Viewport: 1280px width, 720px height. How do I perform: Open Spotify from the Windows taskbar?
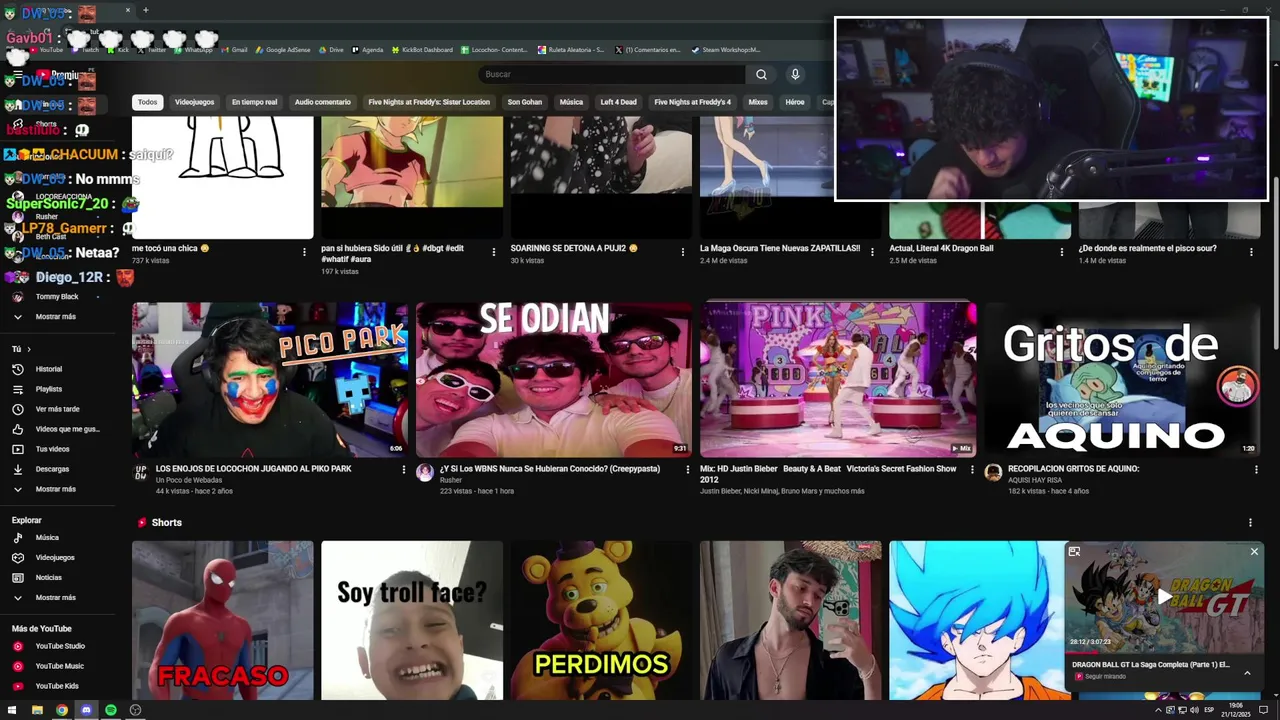(x=111, y=710)
